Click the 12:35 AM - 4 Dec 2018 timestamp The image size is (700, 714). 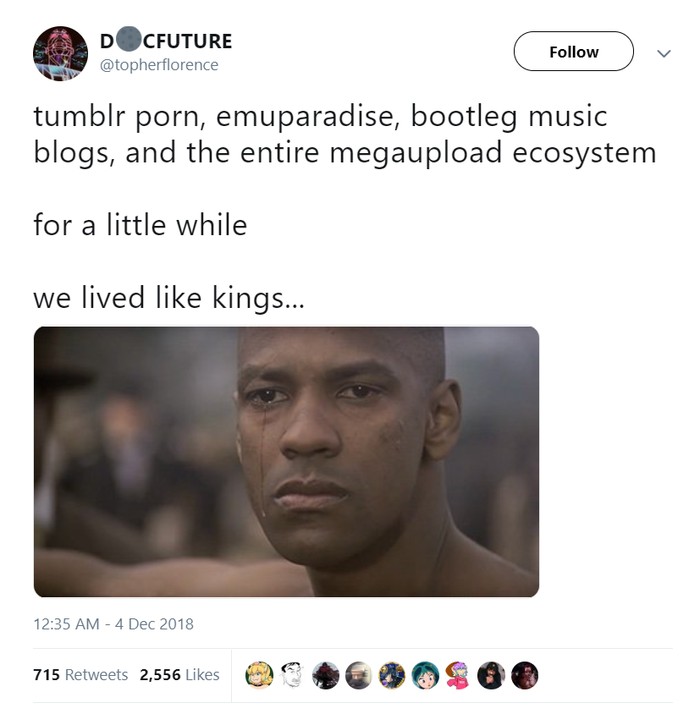[x=113, y=623]
